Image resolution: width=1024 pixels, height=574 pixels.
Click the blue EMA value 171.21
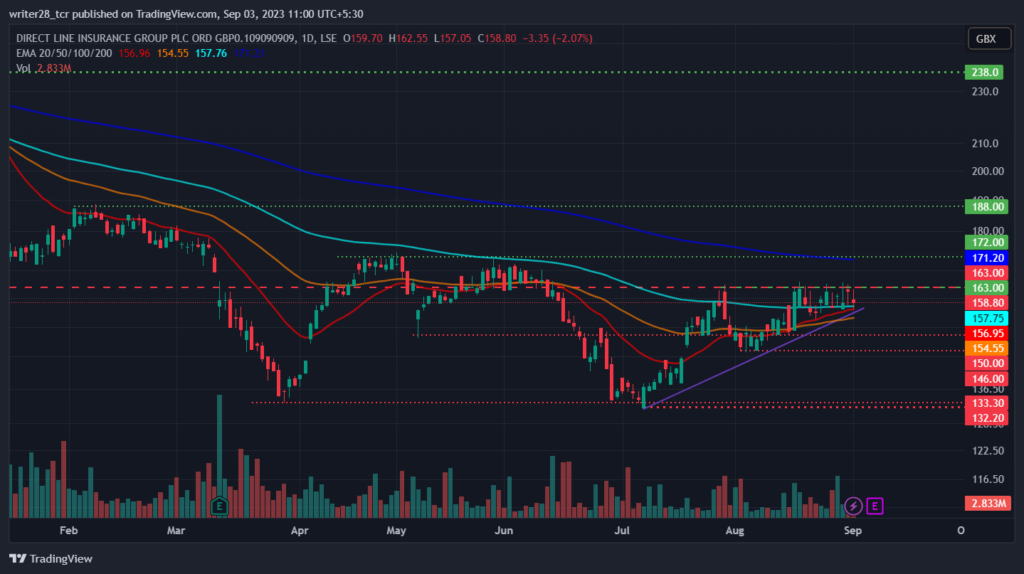pyautogui.click(x=249, y=54)
